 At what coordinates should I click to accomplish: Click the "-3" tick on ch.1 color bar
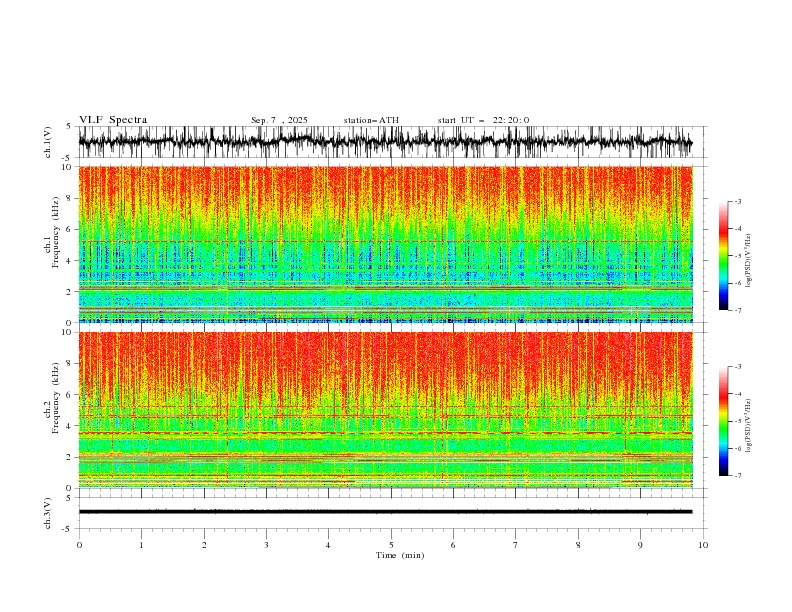[737, 201]
